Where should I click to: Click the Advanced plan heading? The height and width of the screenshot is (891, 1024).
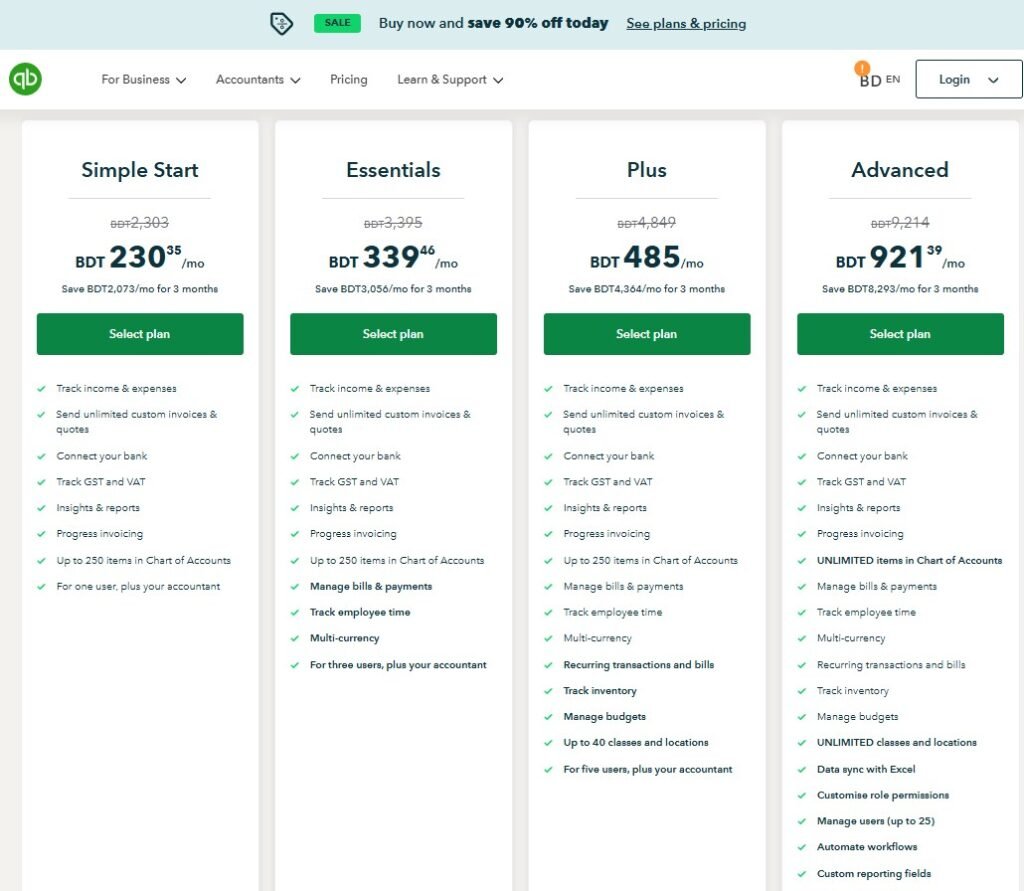point(900,170)
